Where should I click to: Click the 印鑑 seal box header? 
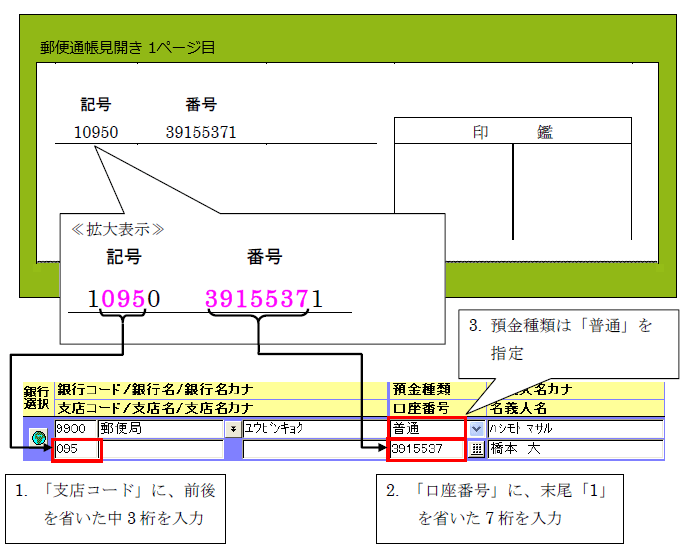point(512,132)
